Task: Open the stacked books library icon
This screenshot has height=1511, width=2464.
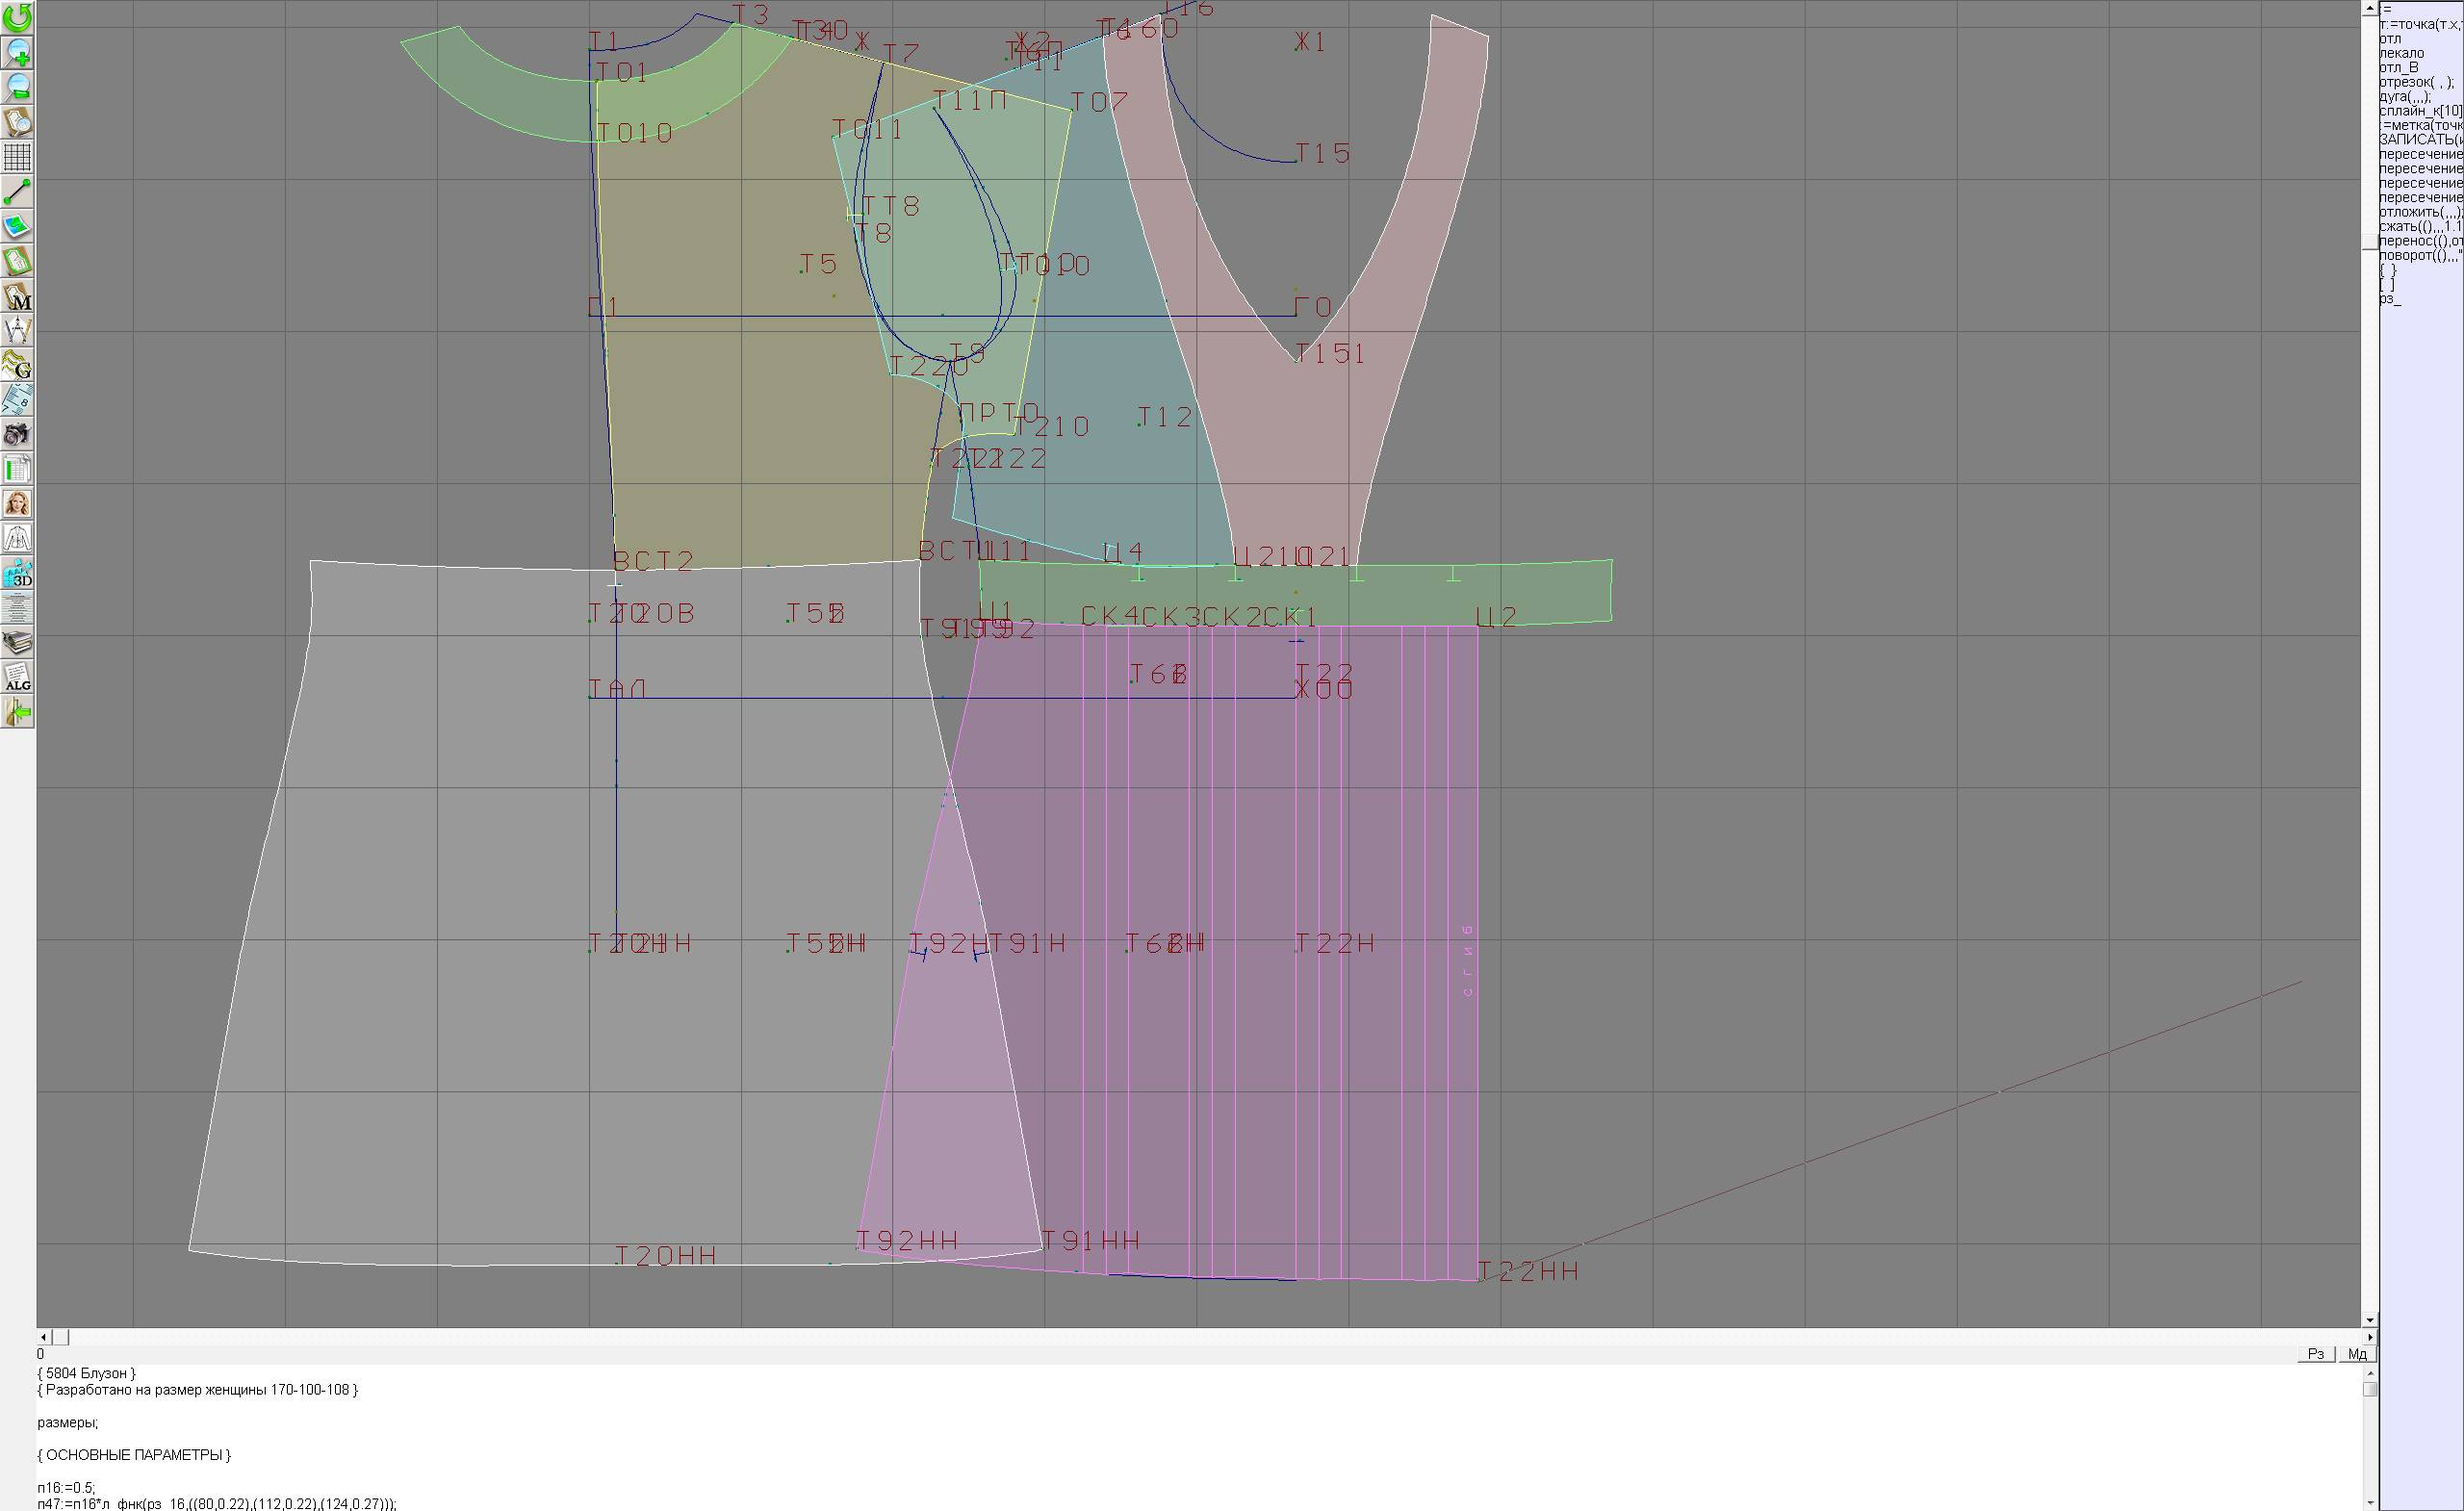Action: pyautogui.click(x=17, y=642)
